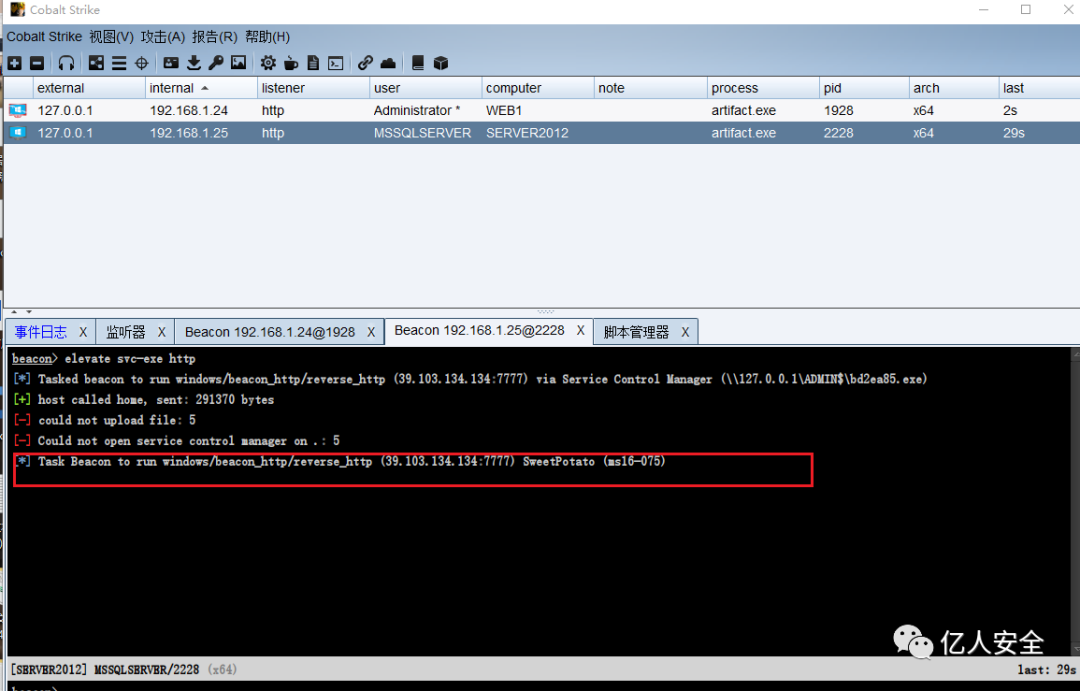Open the 视图(V) menu
This screenshot has width=1080, height=691.
112,37
